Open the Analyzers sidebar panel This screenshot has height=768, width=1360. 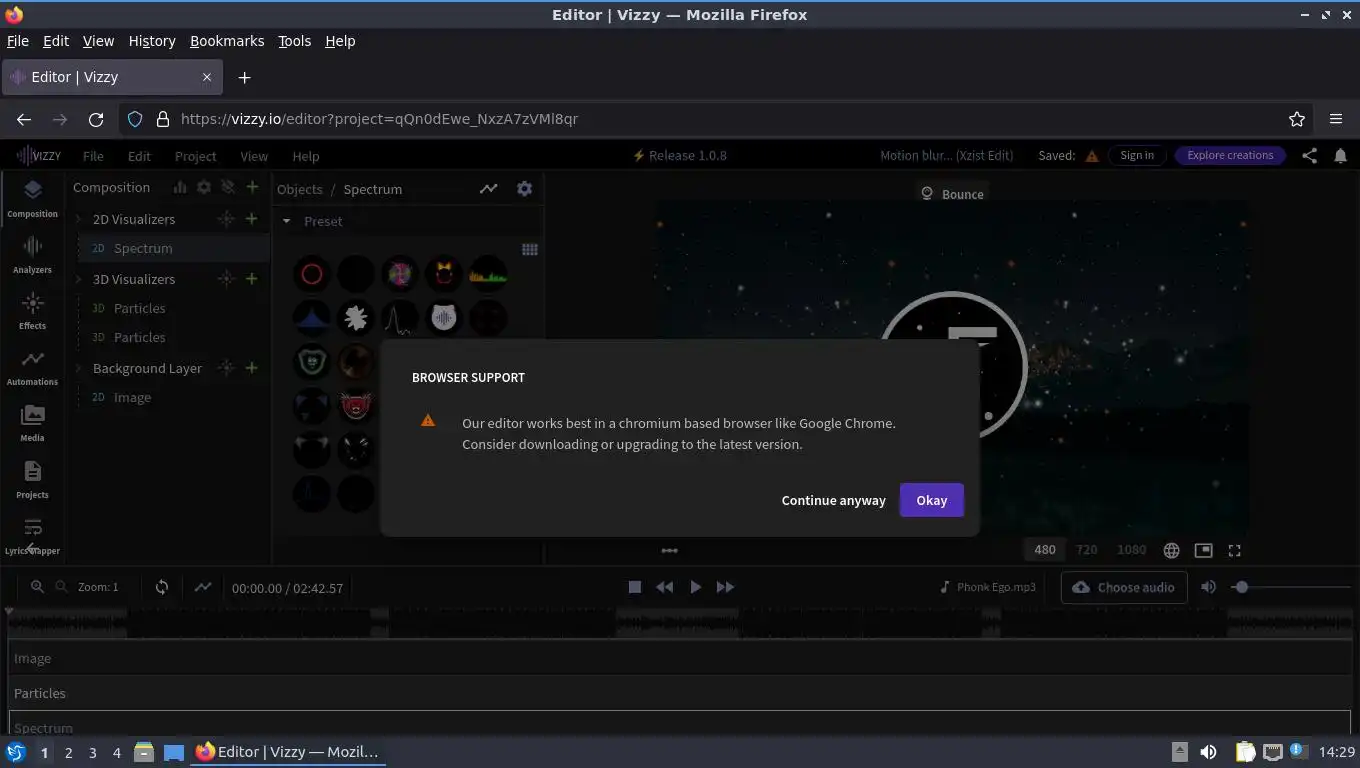(x=32, y=254)
